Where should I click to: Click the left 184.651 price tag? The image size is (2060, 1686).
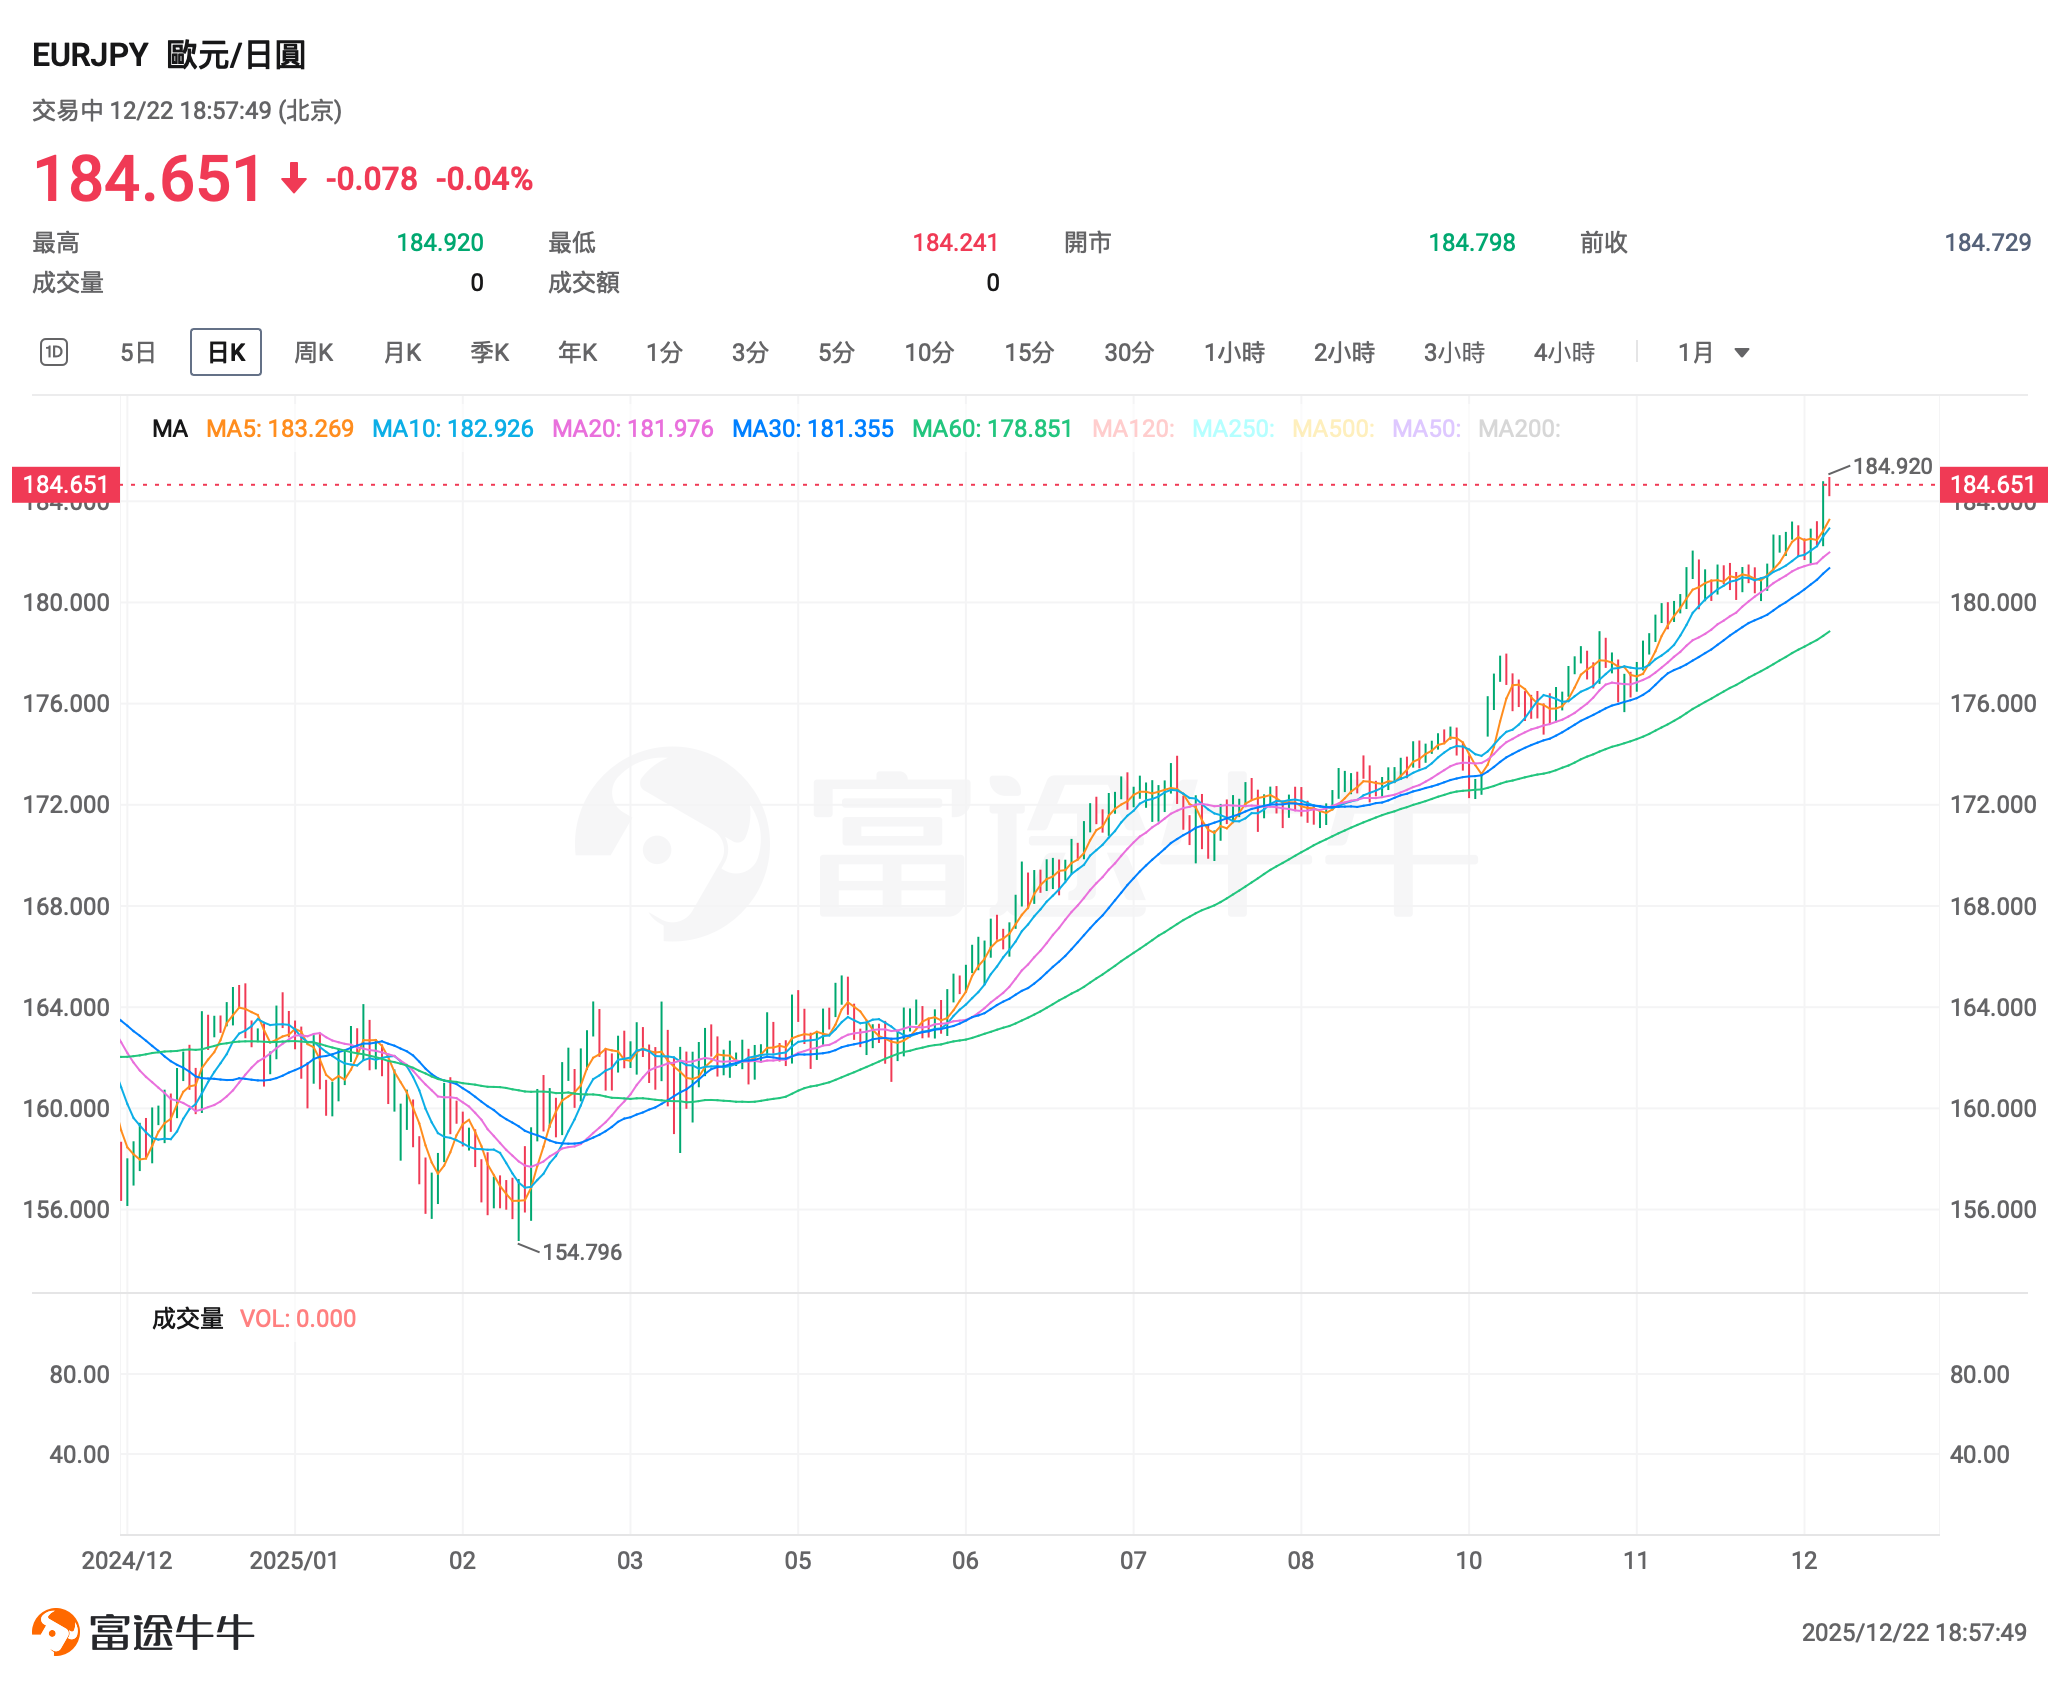coord(65,485)
